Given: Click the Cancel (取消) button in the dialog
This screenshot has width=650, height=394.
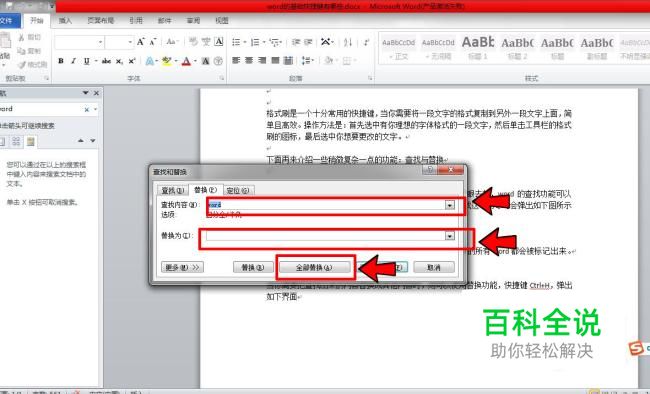Looking at the screenshot, I should (434, 268).
